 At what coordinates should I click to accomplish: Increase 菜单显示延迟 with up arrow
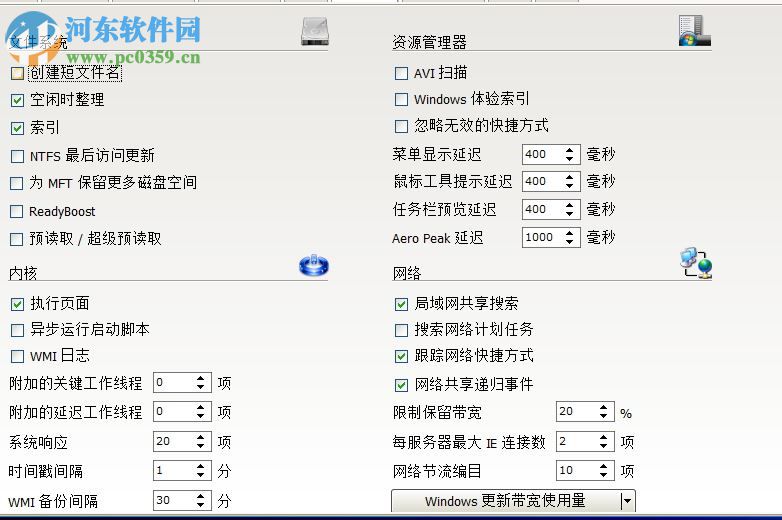point(570,150)
